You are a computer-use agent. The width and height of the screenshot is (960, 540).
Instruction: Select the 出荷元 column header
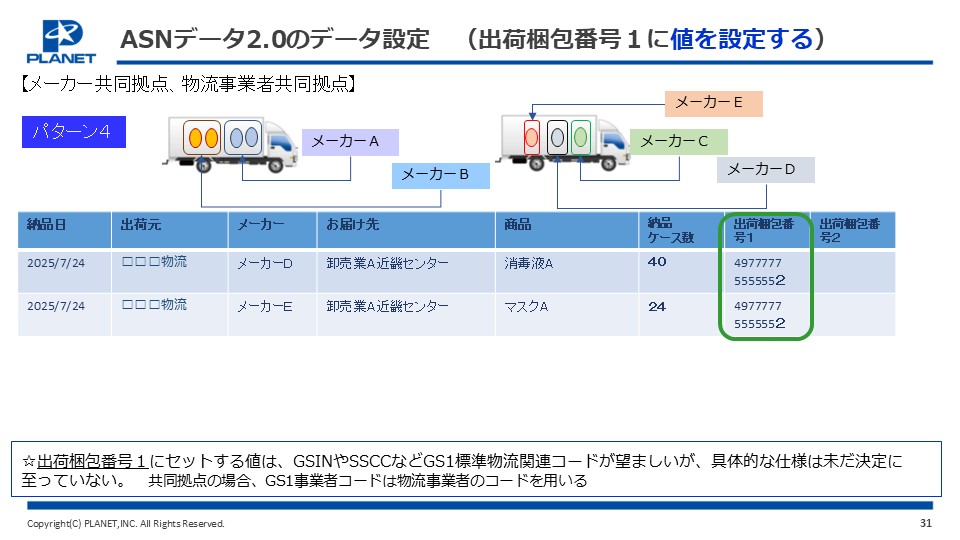[170, 230]
